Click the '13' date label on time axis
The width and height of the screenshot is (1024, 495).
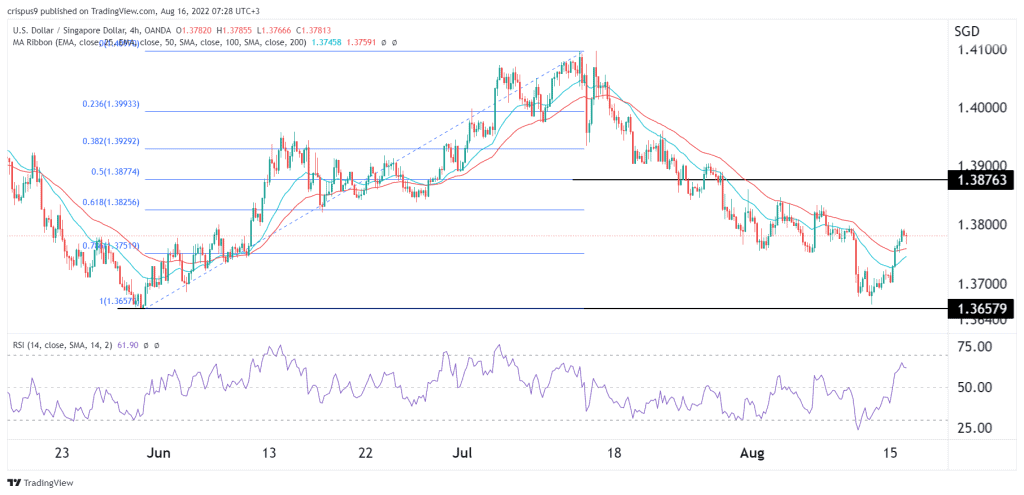point(269,452)
